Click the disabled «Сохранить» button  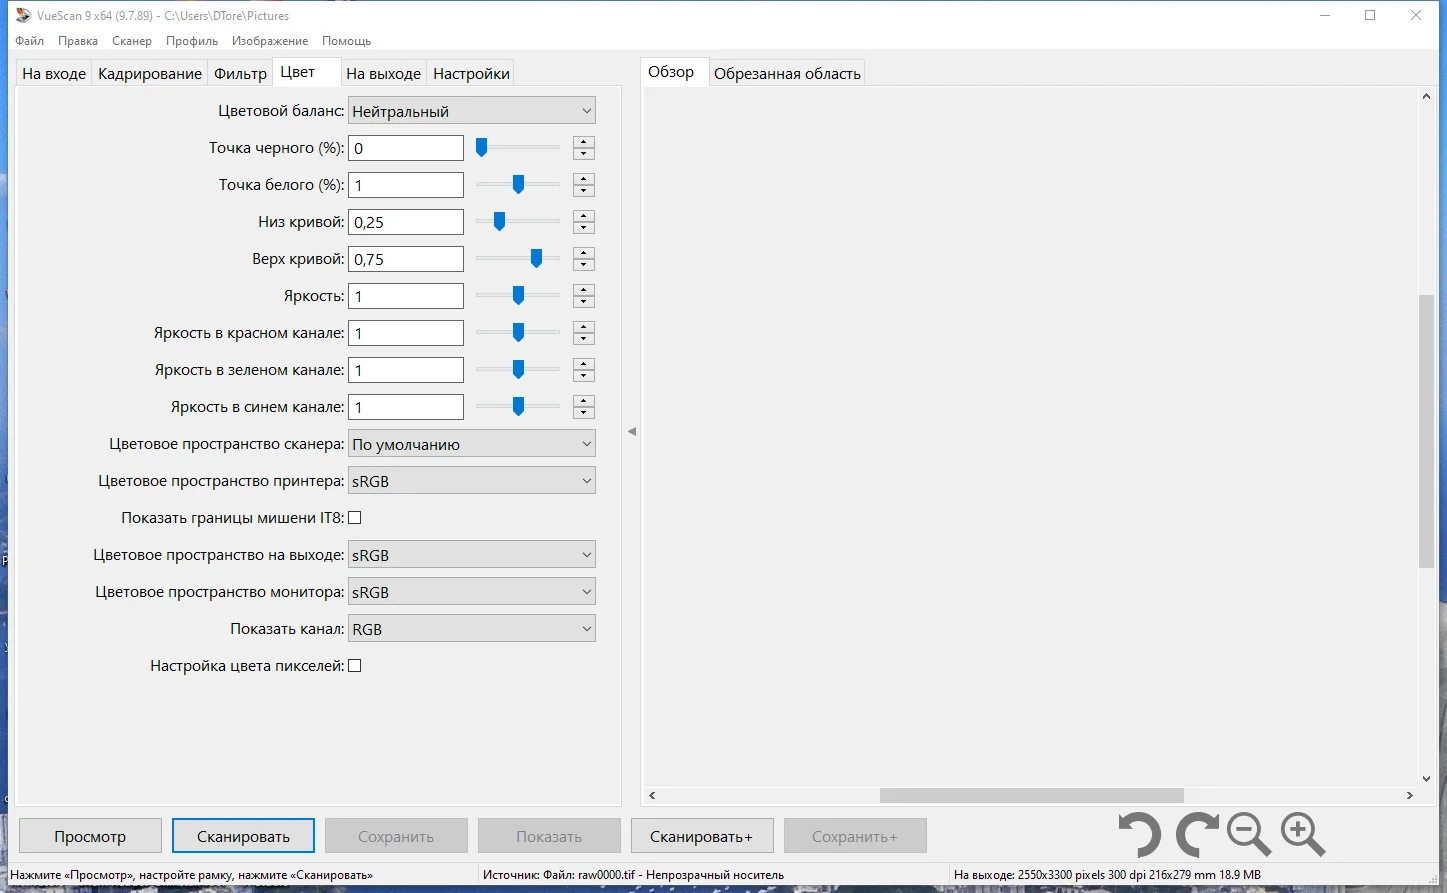click(x=396, y=836)
